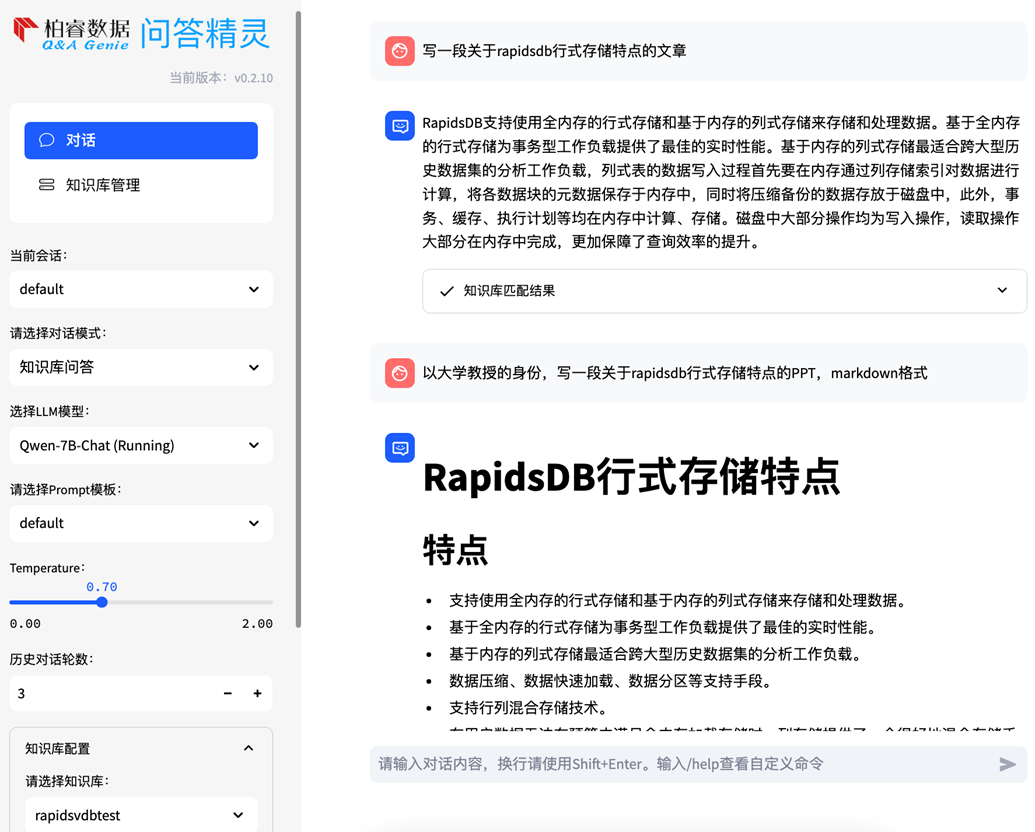Click the chat bubble icon in 对话
1035x832 pixels.
point(46,140)
